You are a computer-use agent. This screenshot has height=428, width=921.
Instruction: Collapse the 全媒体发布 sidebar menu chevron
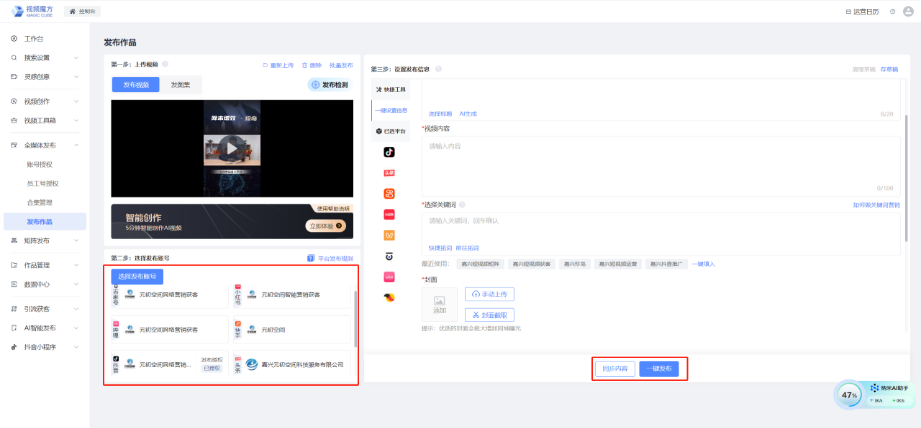click(76, 145)
